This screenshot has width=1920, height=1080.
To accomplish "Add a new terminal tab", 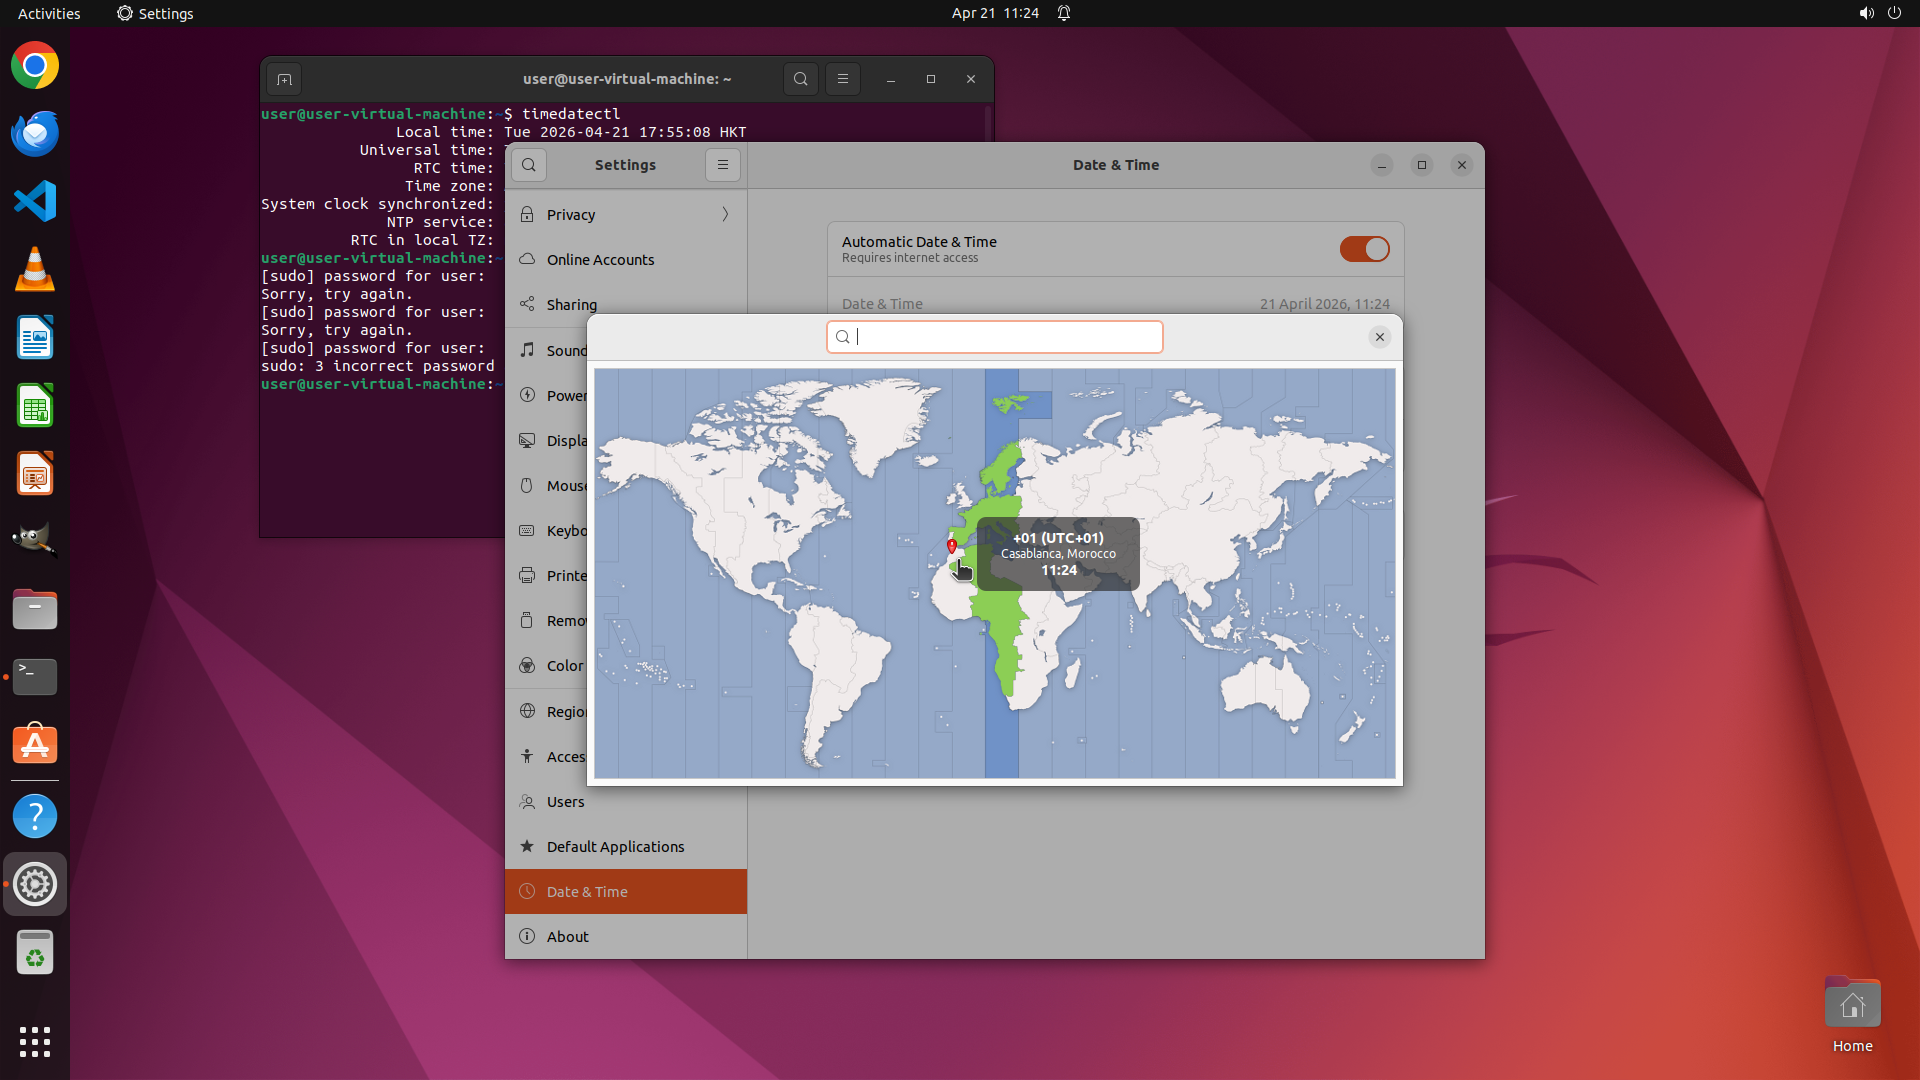I will (284, 79).
